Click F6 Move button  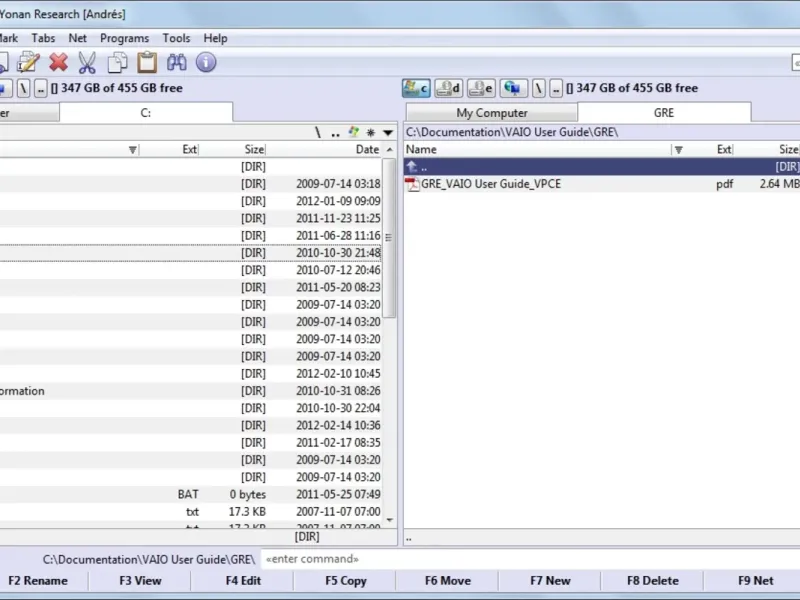448,581
